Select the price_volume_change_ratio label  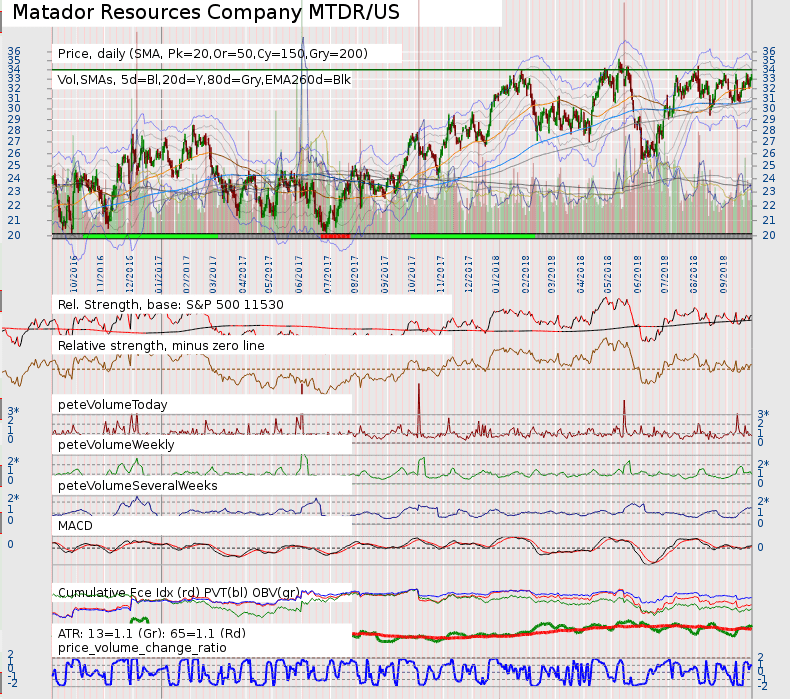pyautogui.click(x=142, y=648)
